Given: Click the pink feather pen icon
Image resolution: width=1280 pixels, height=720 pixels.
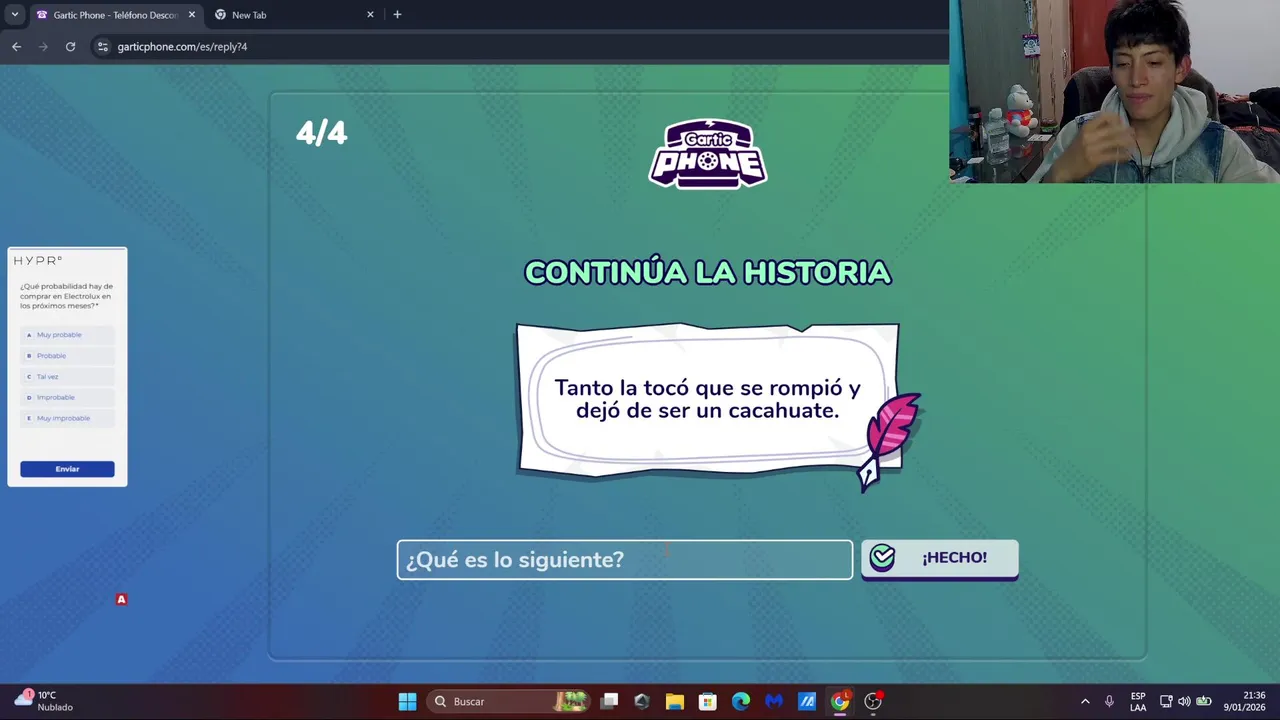Looking at the screenshot, I should click(x=888, y=440).
